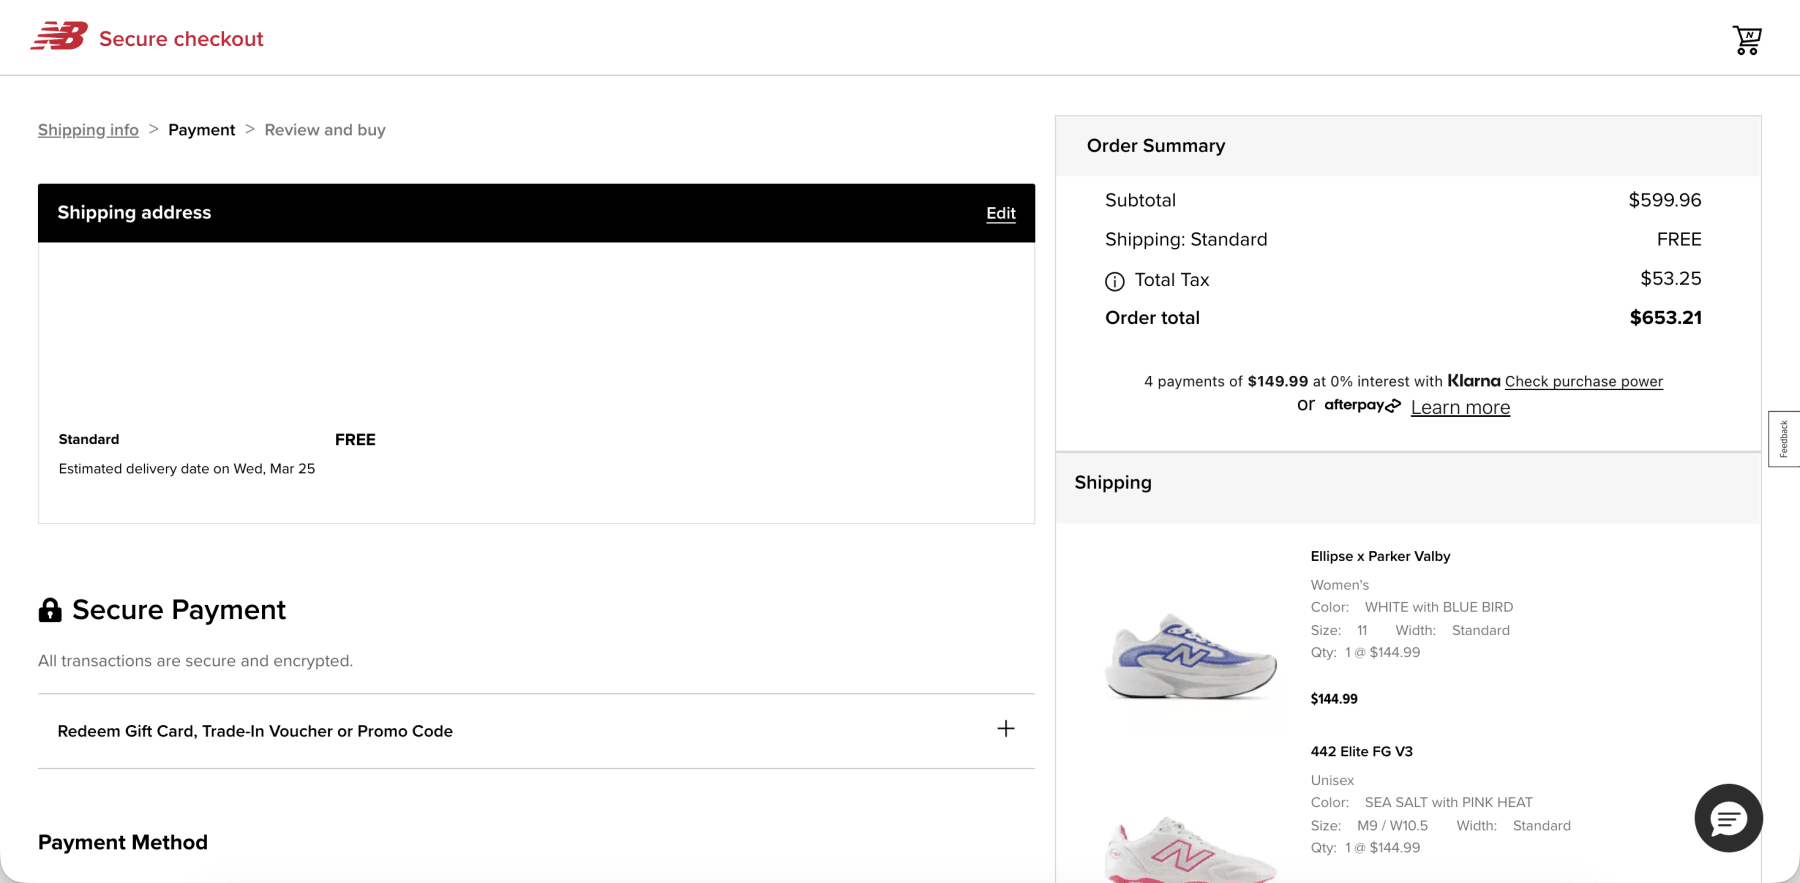Viewport: 1800px width, 883px height.
Task: Click the Secure Payment lock icon
Action: click(50, 610)
